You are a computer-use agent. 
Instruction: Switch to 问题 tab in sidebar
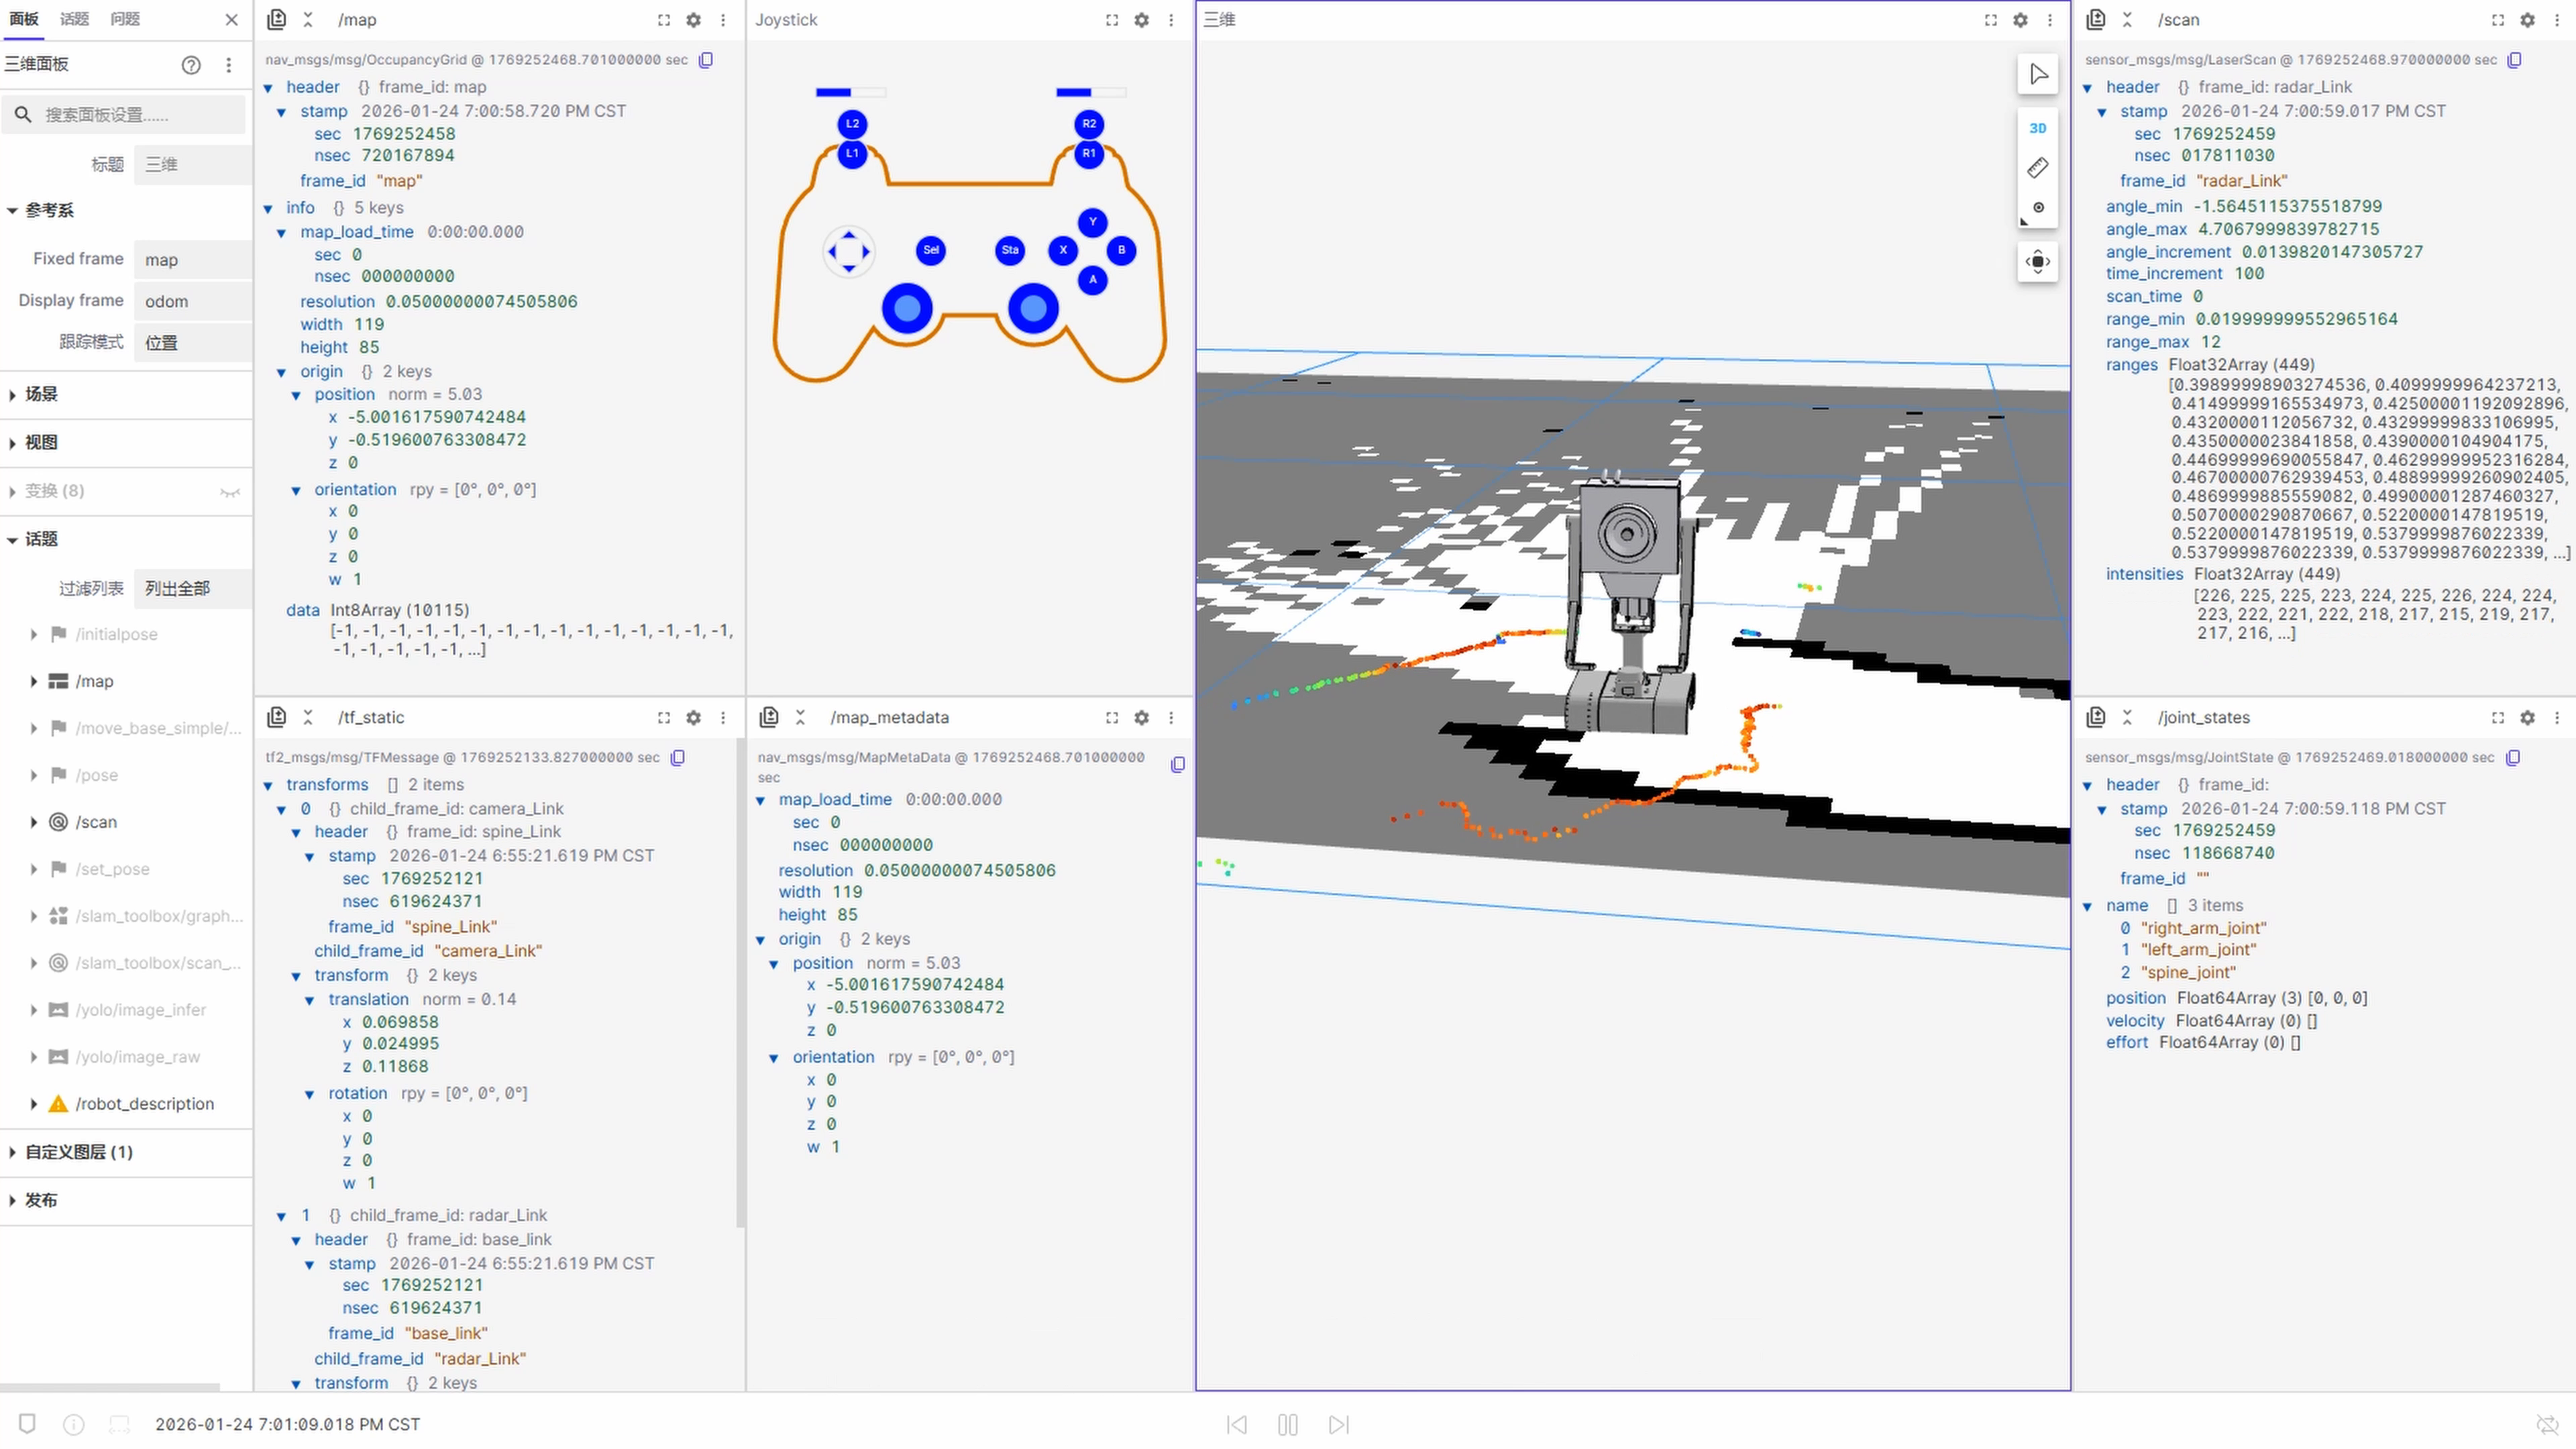coord(125,19)
